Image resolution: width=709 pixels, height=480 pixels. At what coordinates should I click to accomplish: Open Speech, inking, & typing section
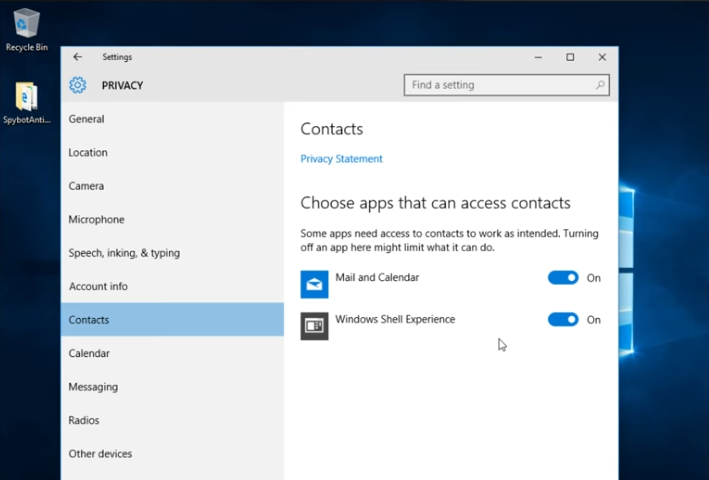(172, 253)
